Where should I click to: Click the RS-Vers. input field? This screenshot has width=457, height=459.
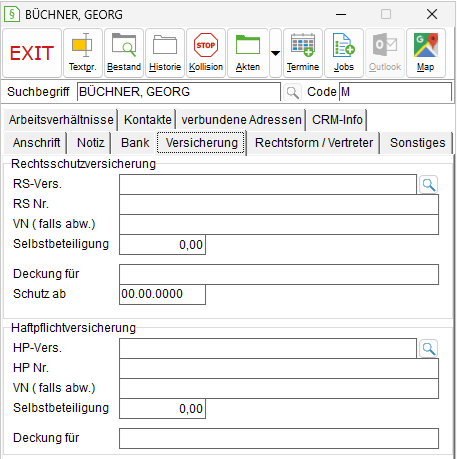[x=268, y=184]
